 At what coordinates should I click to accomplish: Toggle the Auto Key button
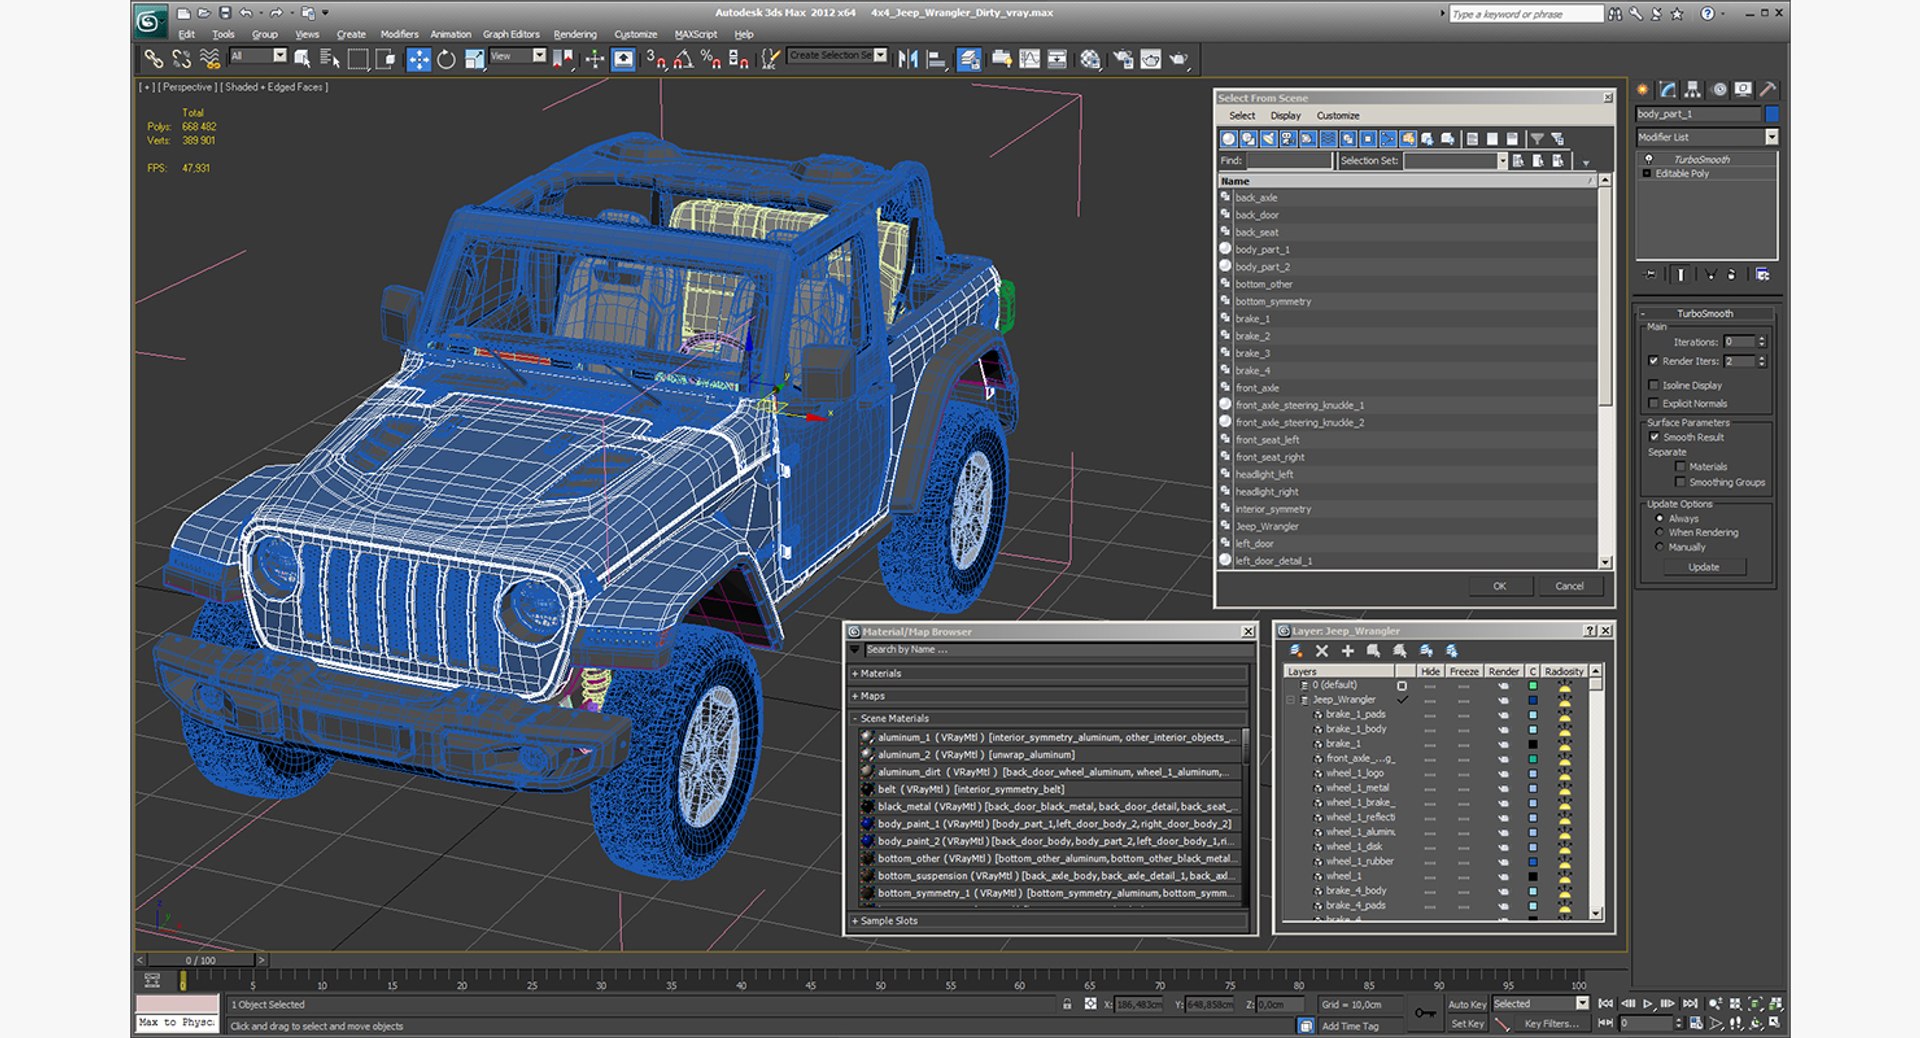tap(1467, 1004)
